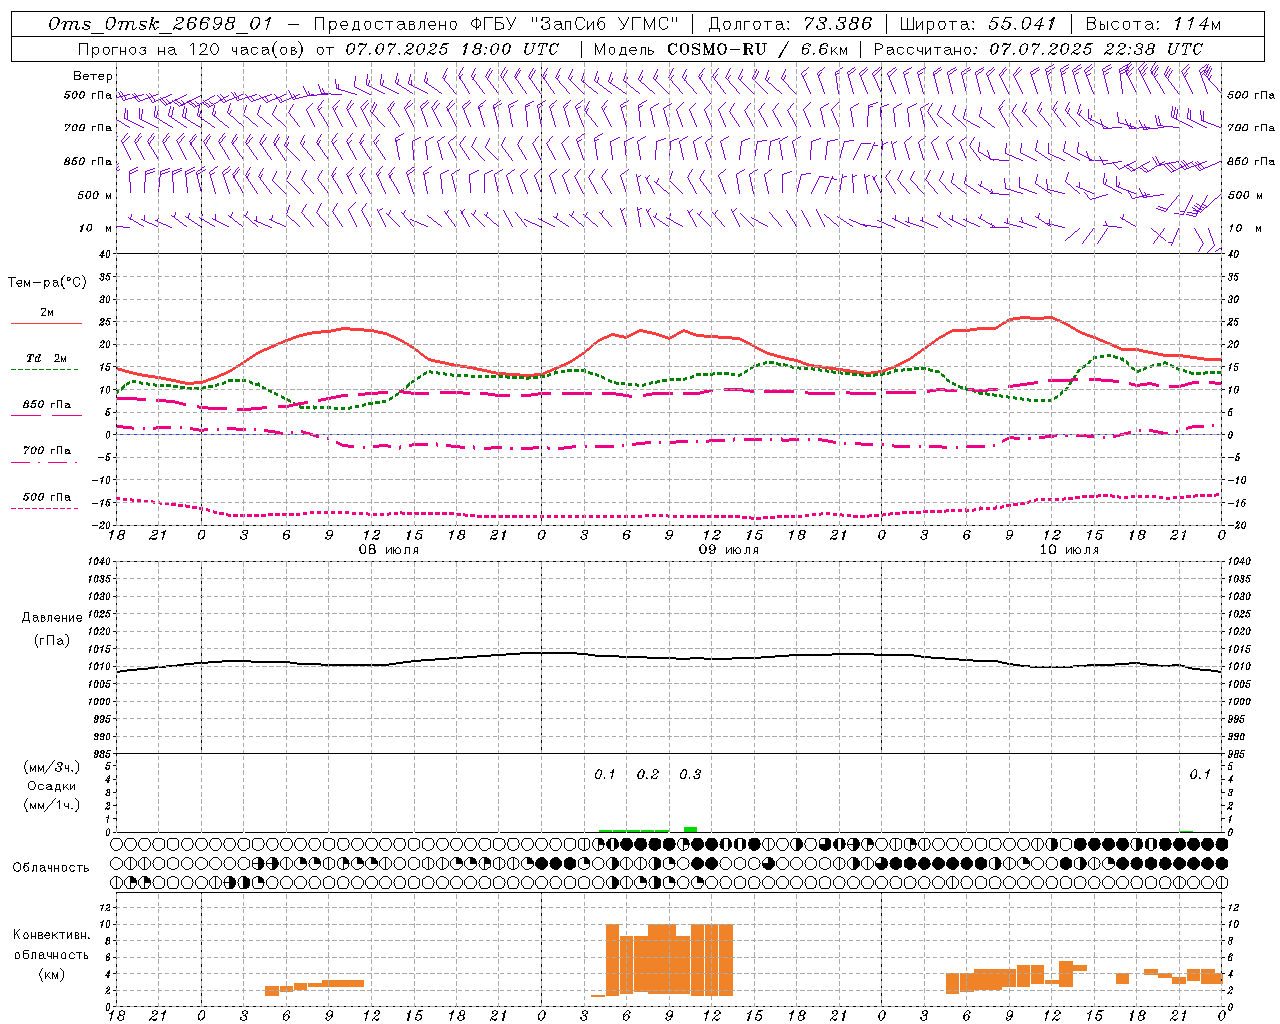Viewport: 1280px width, 1024px height.
Task: Click the 10 июля date label
Action: click(1069, 550)
